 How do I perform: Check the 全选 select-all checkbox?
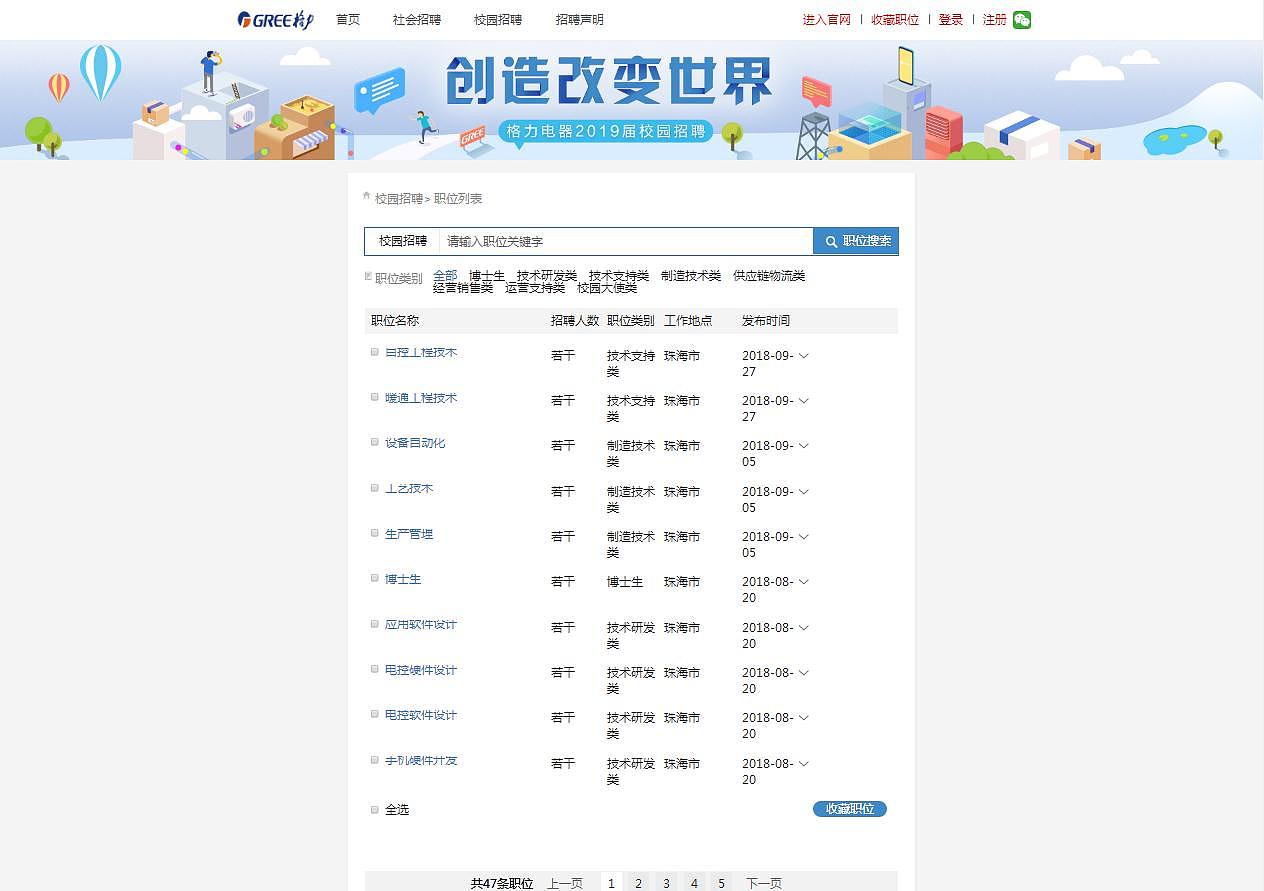[x=374, y=809]
